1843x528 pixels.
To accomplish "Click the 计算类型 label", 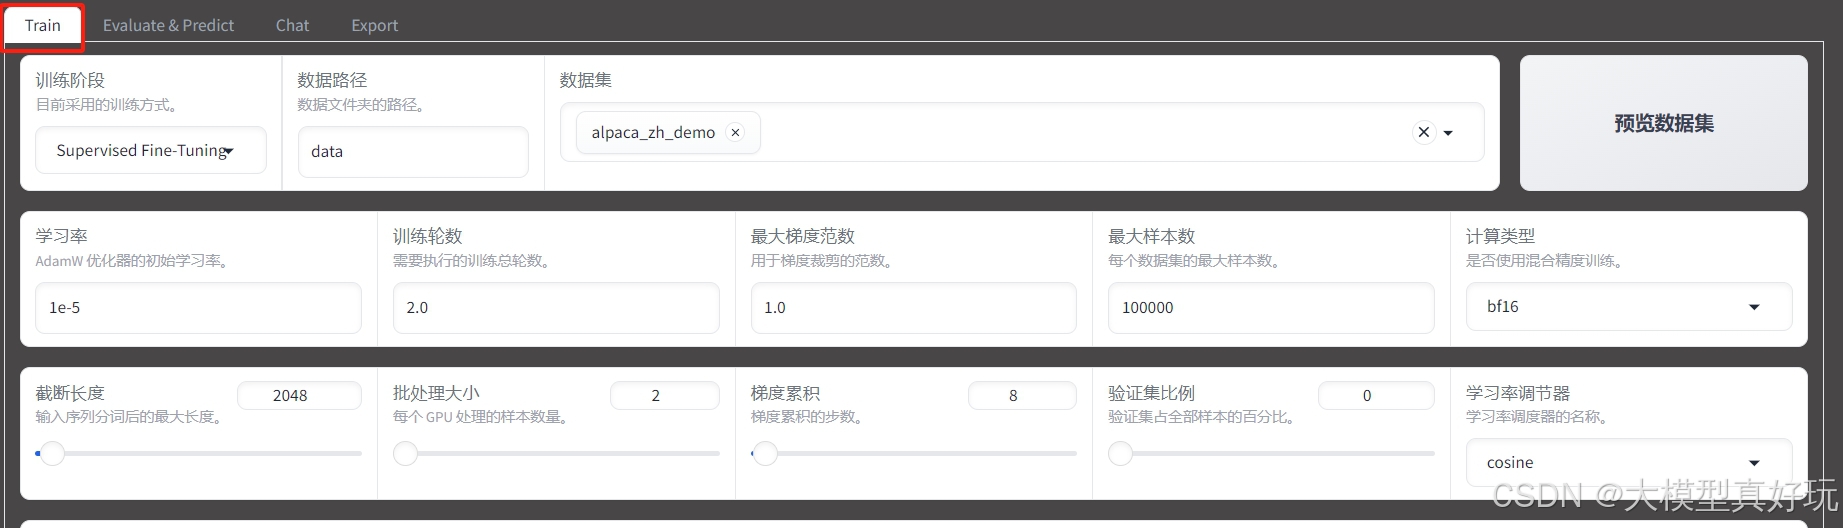I will coord(1500,236).
